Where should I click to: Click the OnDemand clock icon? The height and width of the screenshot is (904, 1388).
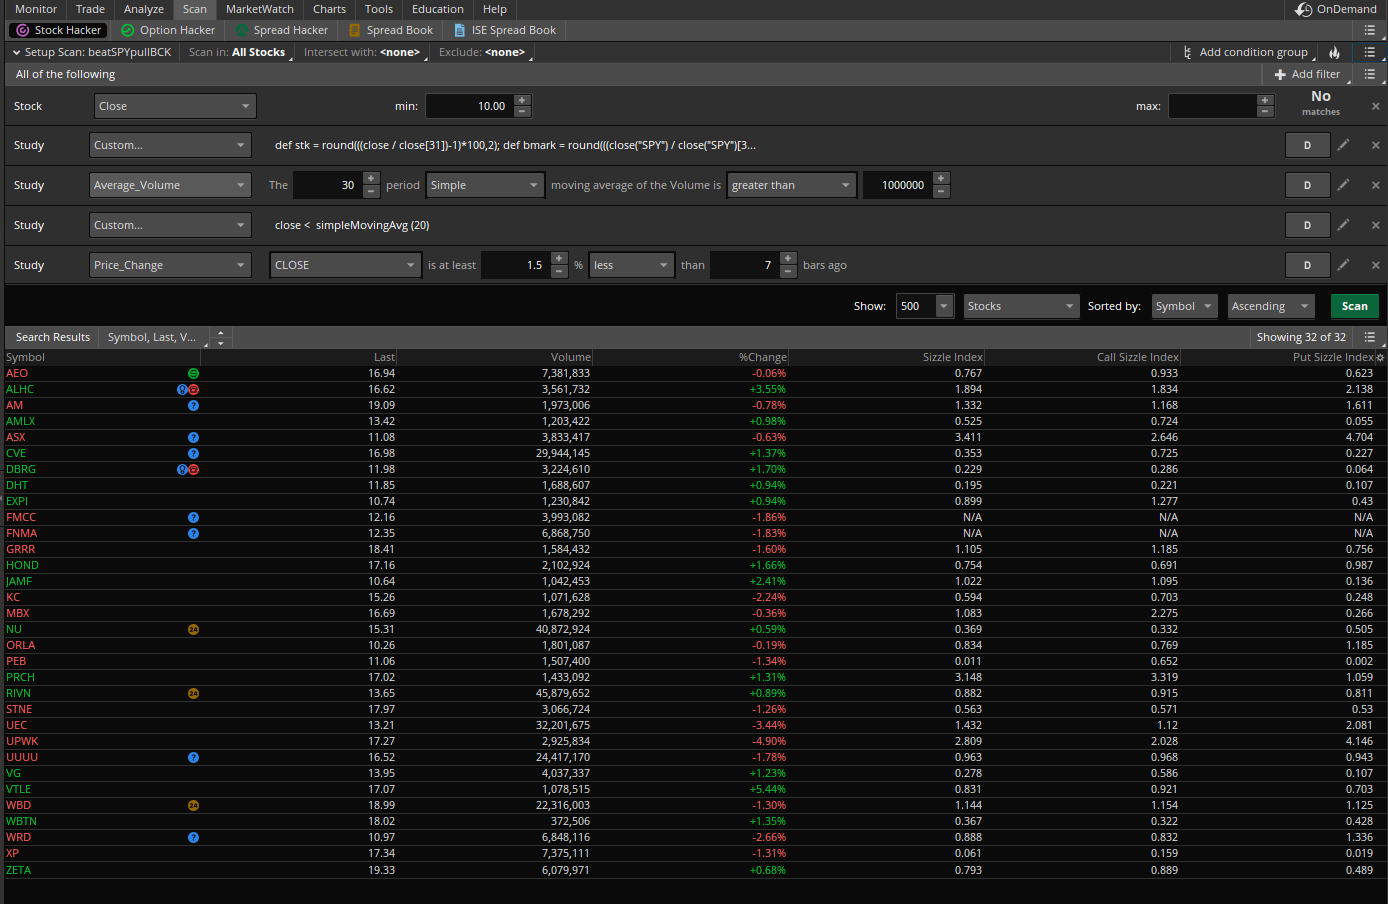1303,9
